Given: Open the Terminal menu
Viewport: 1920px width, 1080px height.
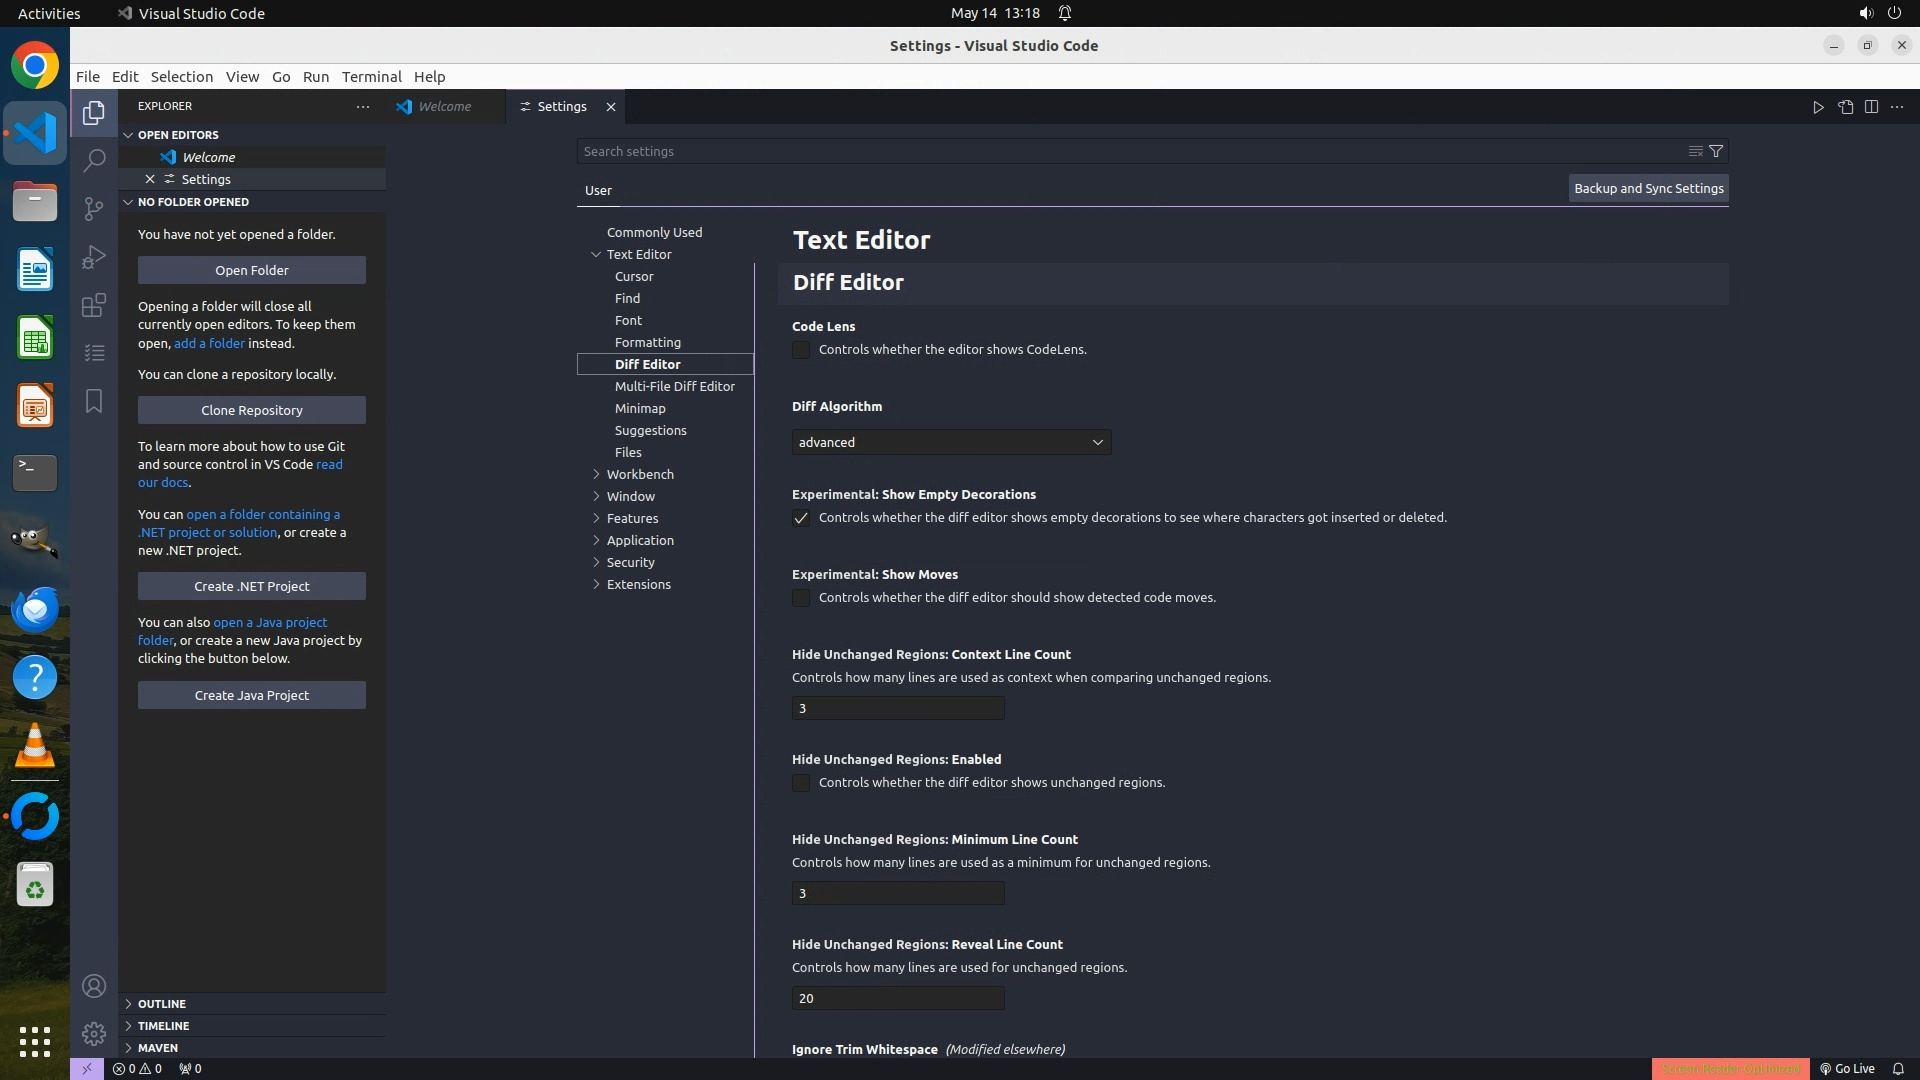Looking at the screenshot, I should 371,77.
